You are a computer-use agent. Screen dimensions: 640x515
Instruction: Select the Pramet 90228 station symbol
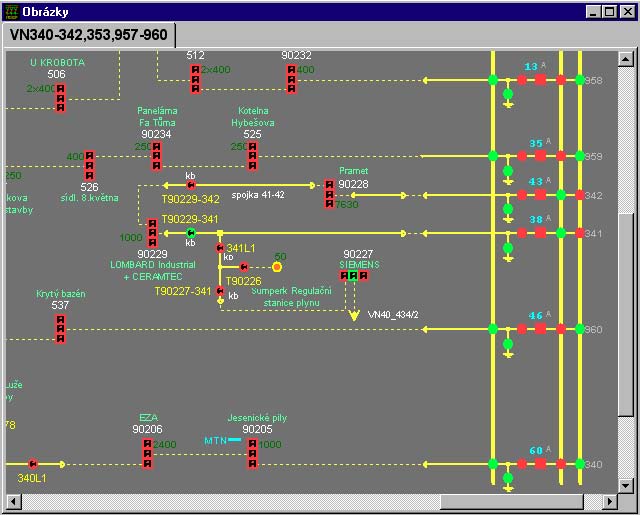(329, 195)
